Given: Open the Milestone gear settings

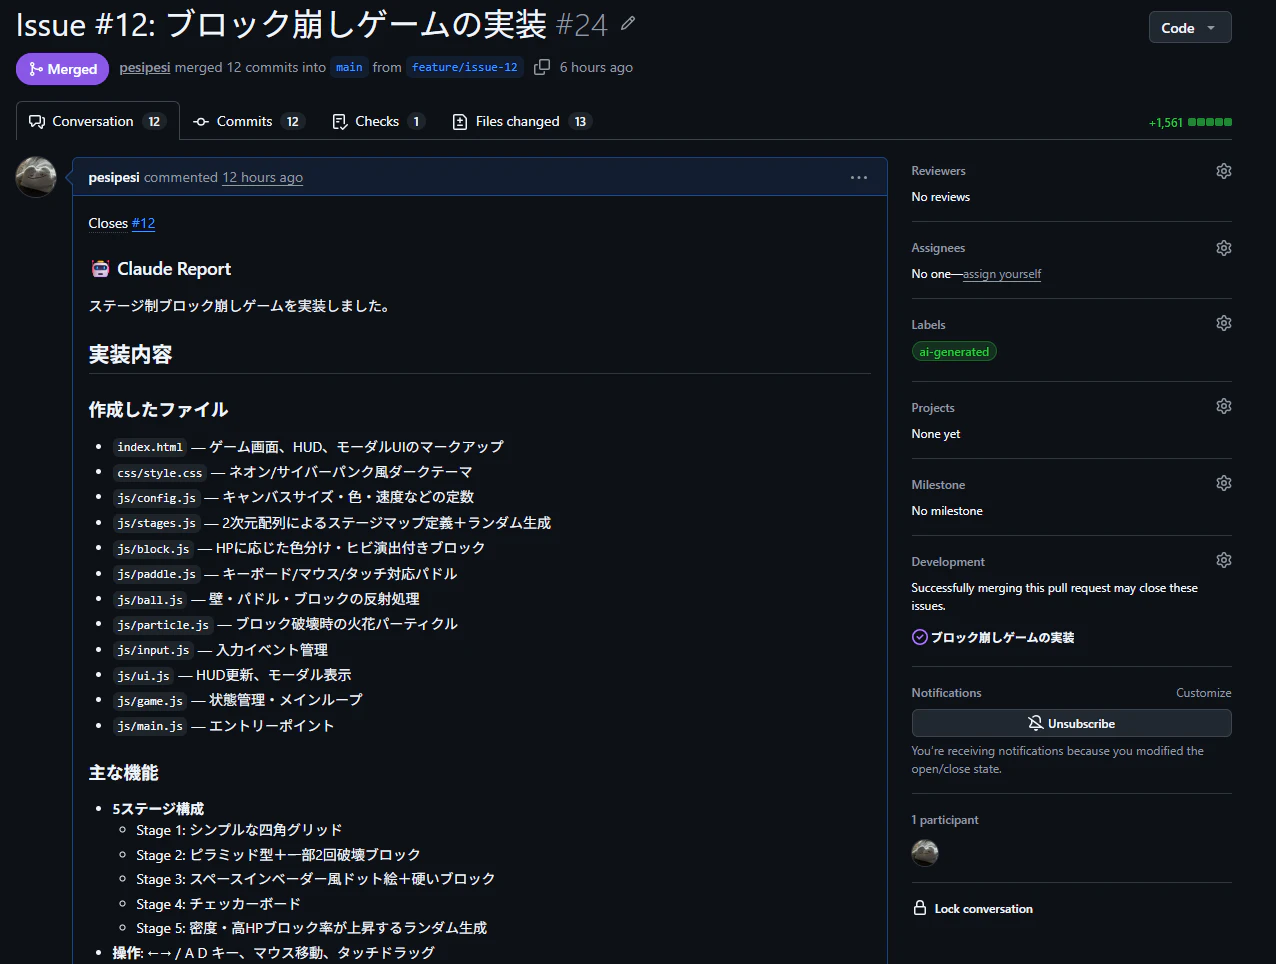Looking at the screenshot, I should click(x=1223, y=483).
